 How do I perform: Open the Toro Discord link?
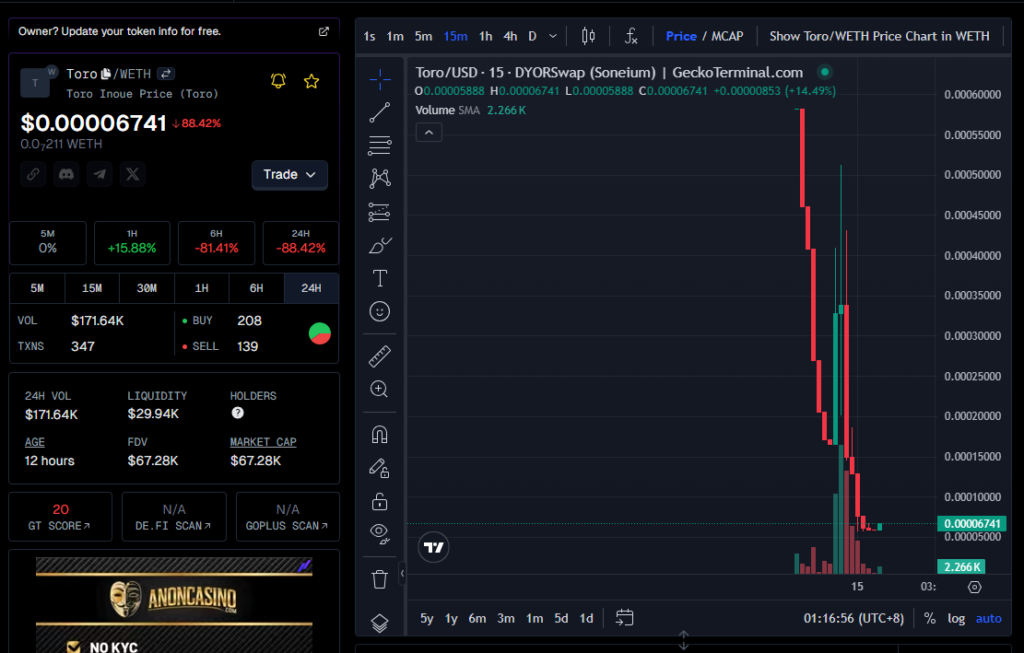66,174
